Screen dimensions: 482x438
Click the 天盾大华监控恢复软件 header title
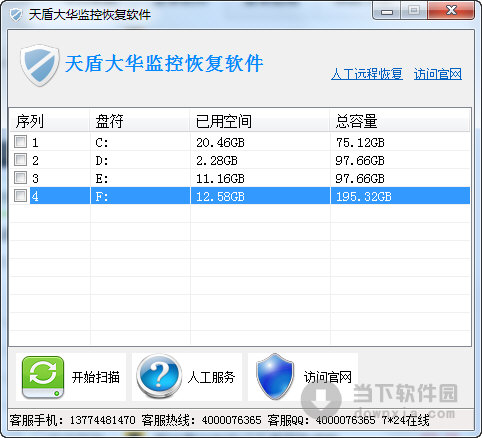(x=164, y=63)
